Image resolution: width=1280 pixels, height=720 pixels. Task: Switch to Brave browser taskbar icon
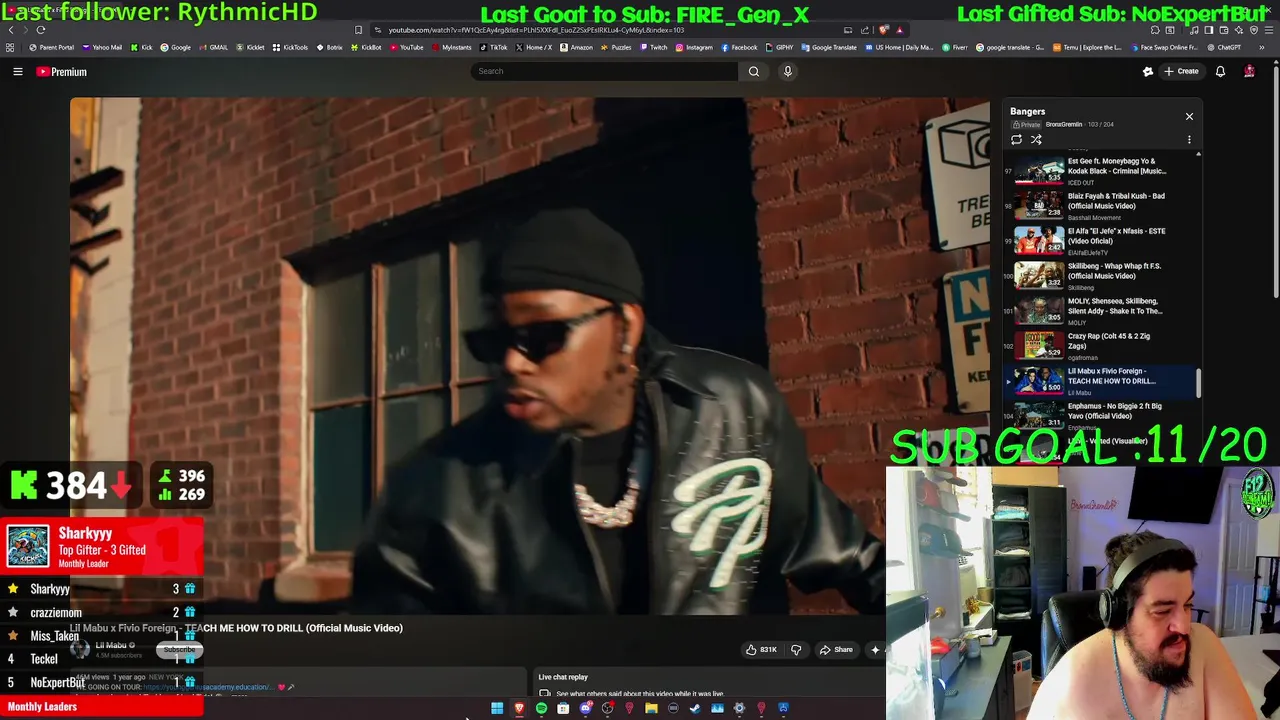(519, 709)
